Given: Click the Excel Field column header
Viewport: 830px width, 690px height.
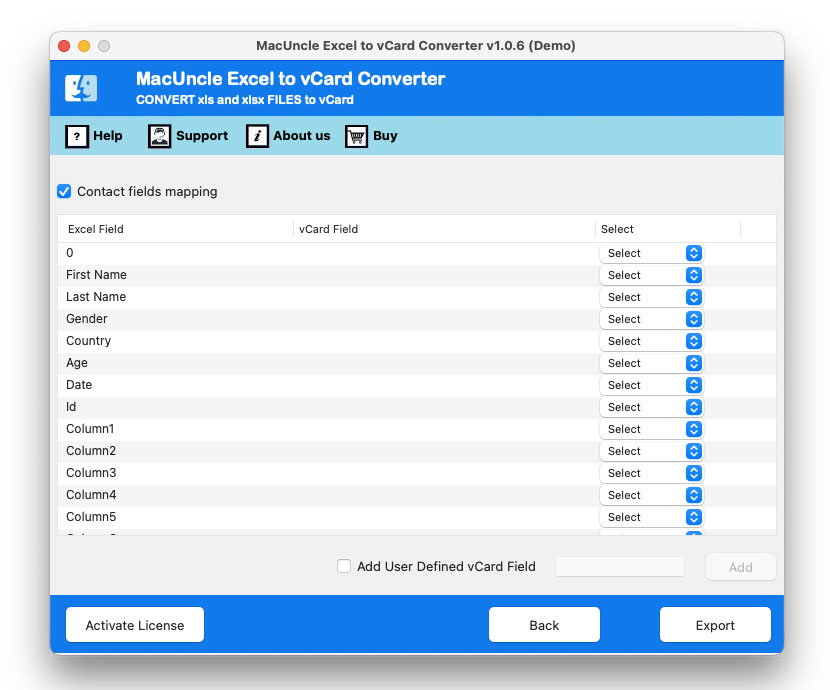Looking at the screenshot, I should coord(175,229).
